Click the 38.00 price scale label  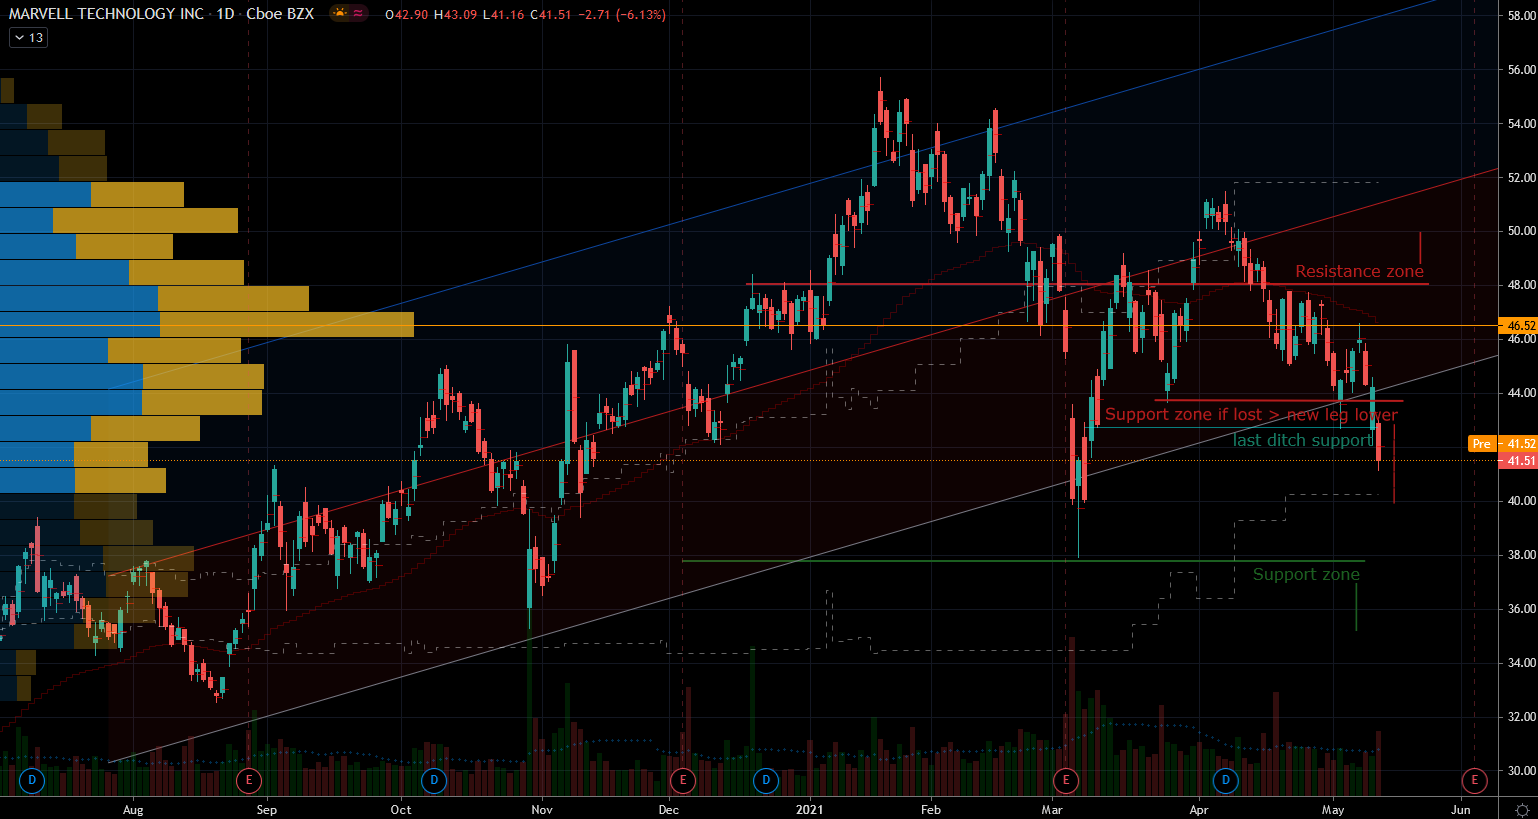[x=1522, y=555]
